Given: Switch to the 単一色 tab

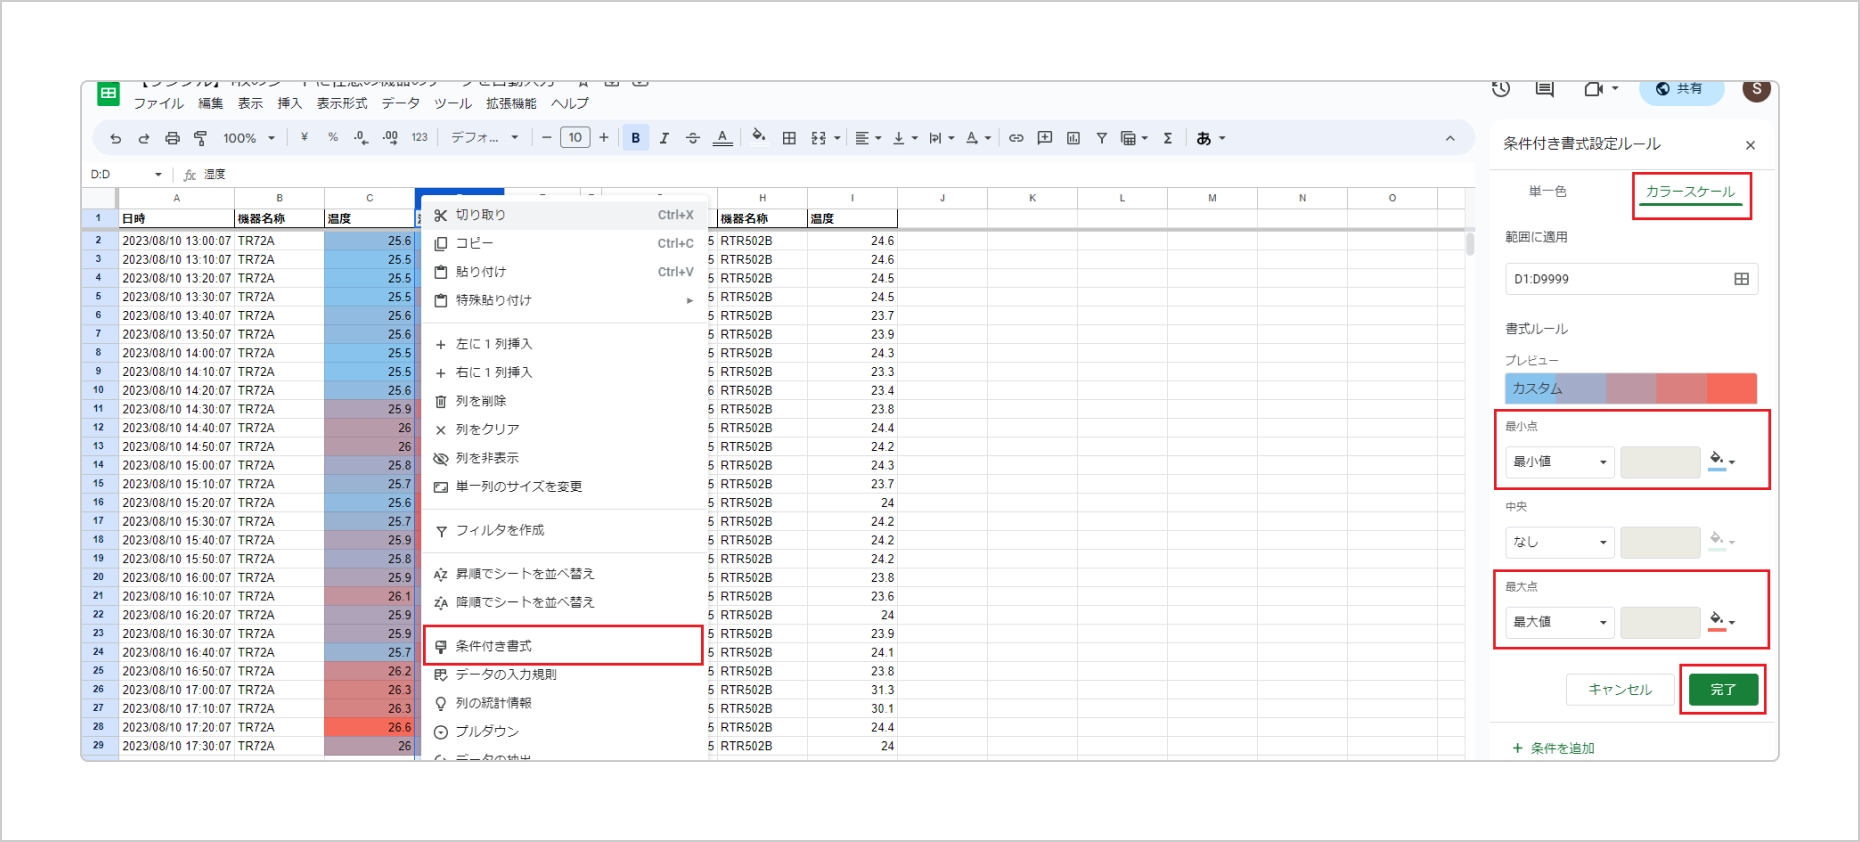Looking at the screenshot, I should click(1548, 191).
